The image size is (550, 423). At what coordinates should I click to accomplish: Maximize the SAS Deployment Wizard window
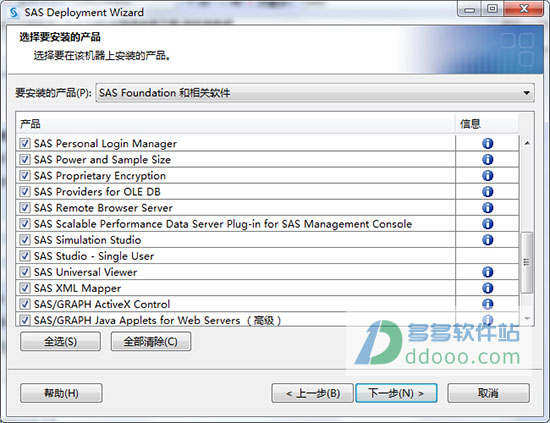tap(492, 9)
